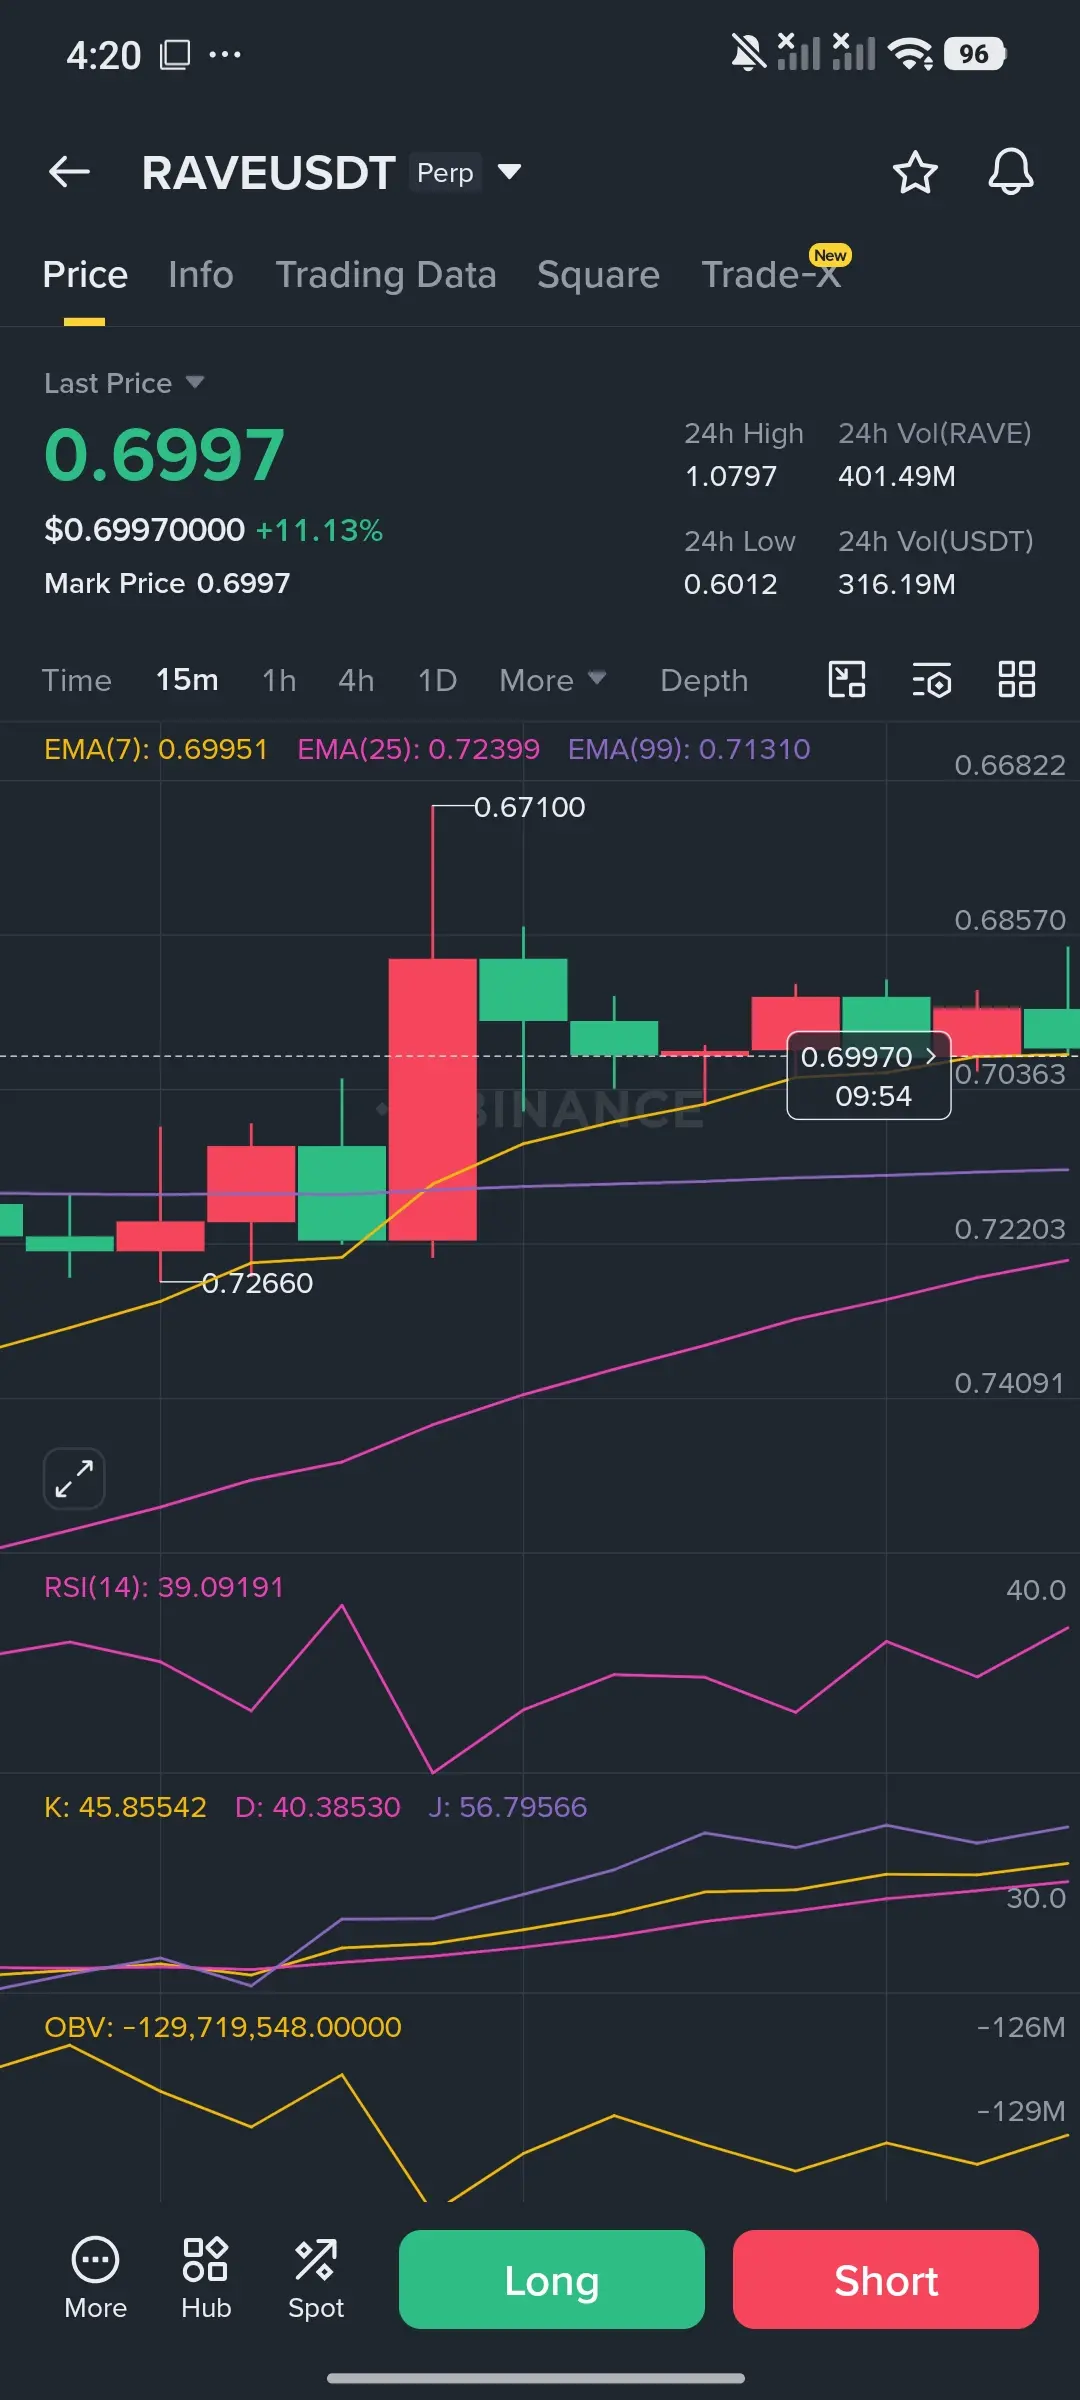This screenshot has width=1080, height=2400.
Task: Switch to the Price tab
Action: [85, 275]
